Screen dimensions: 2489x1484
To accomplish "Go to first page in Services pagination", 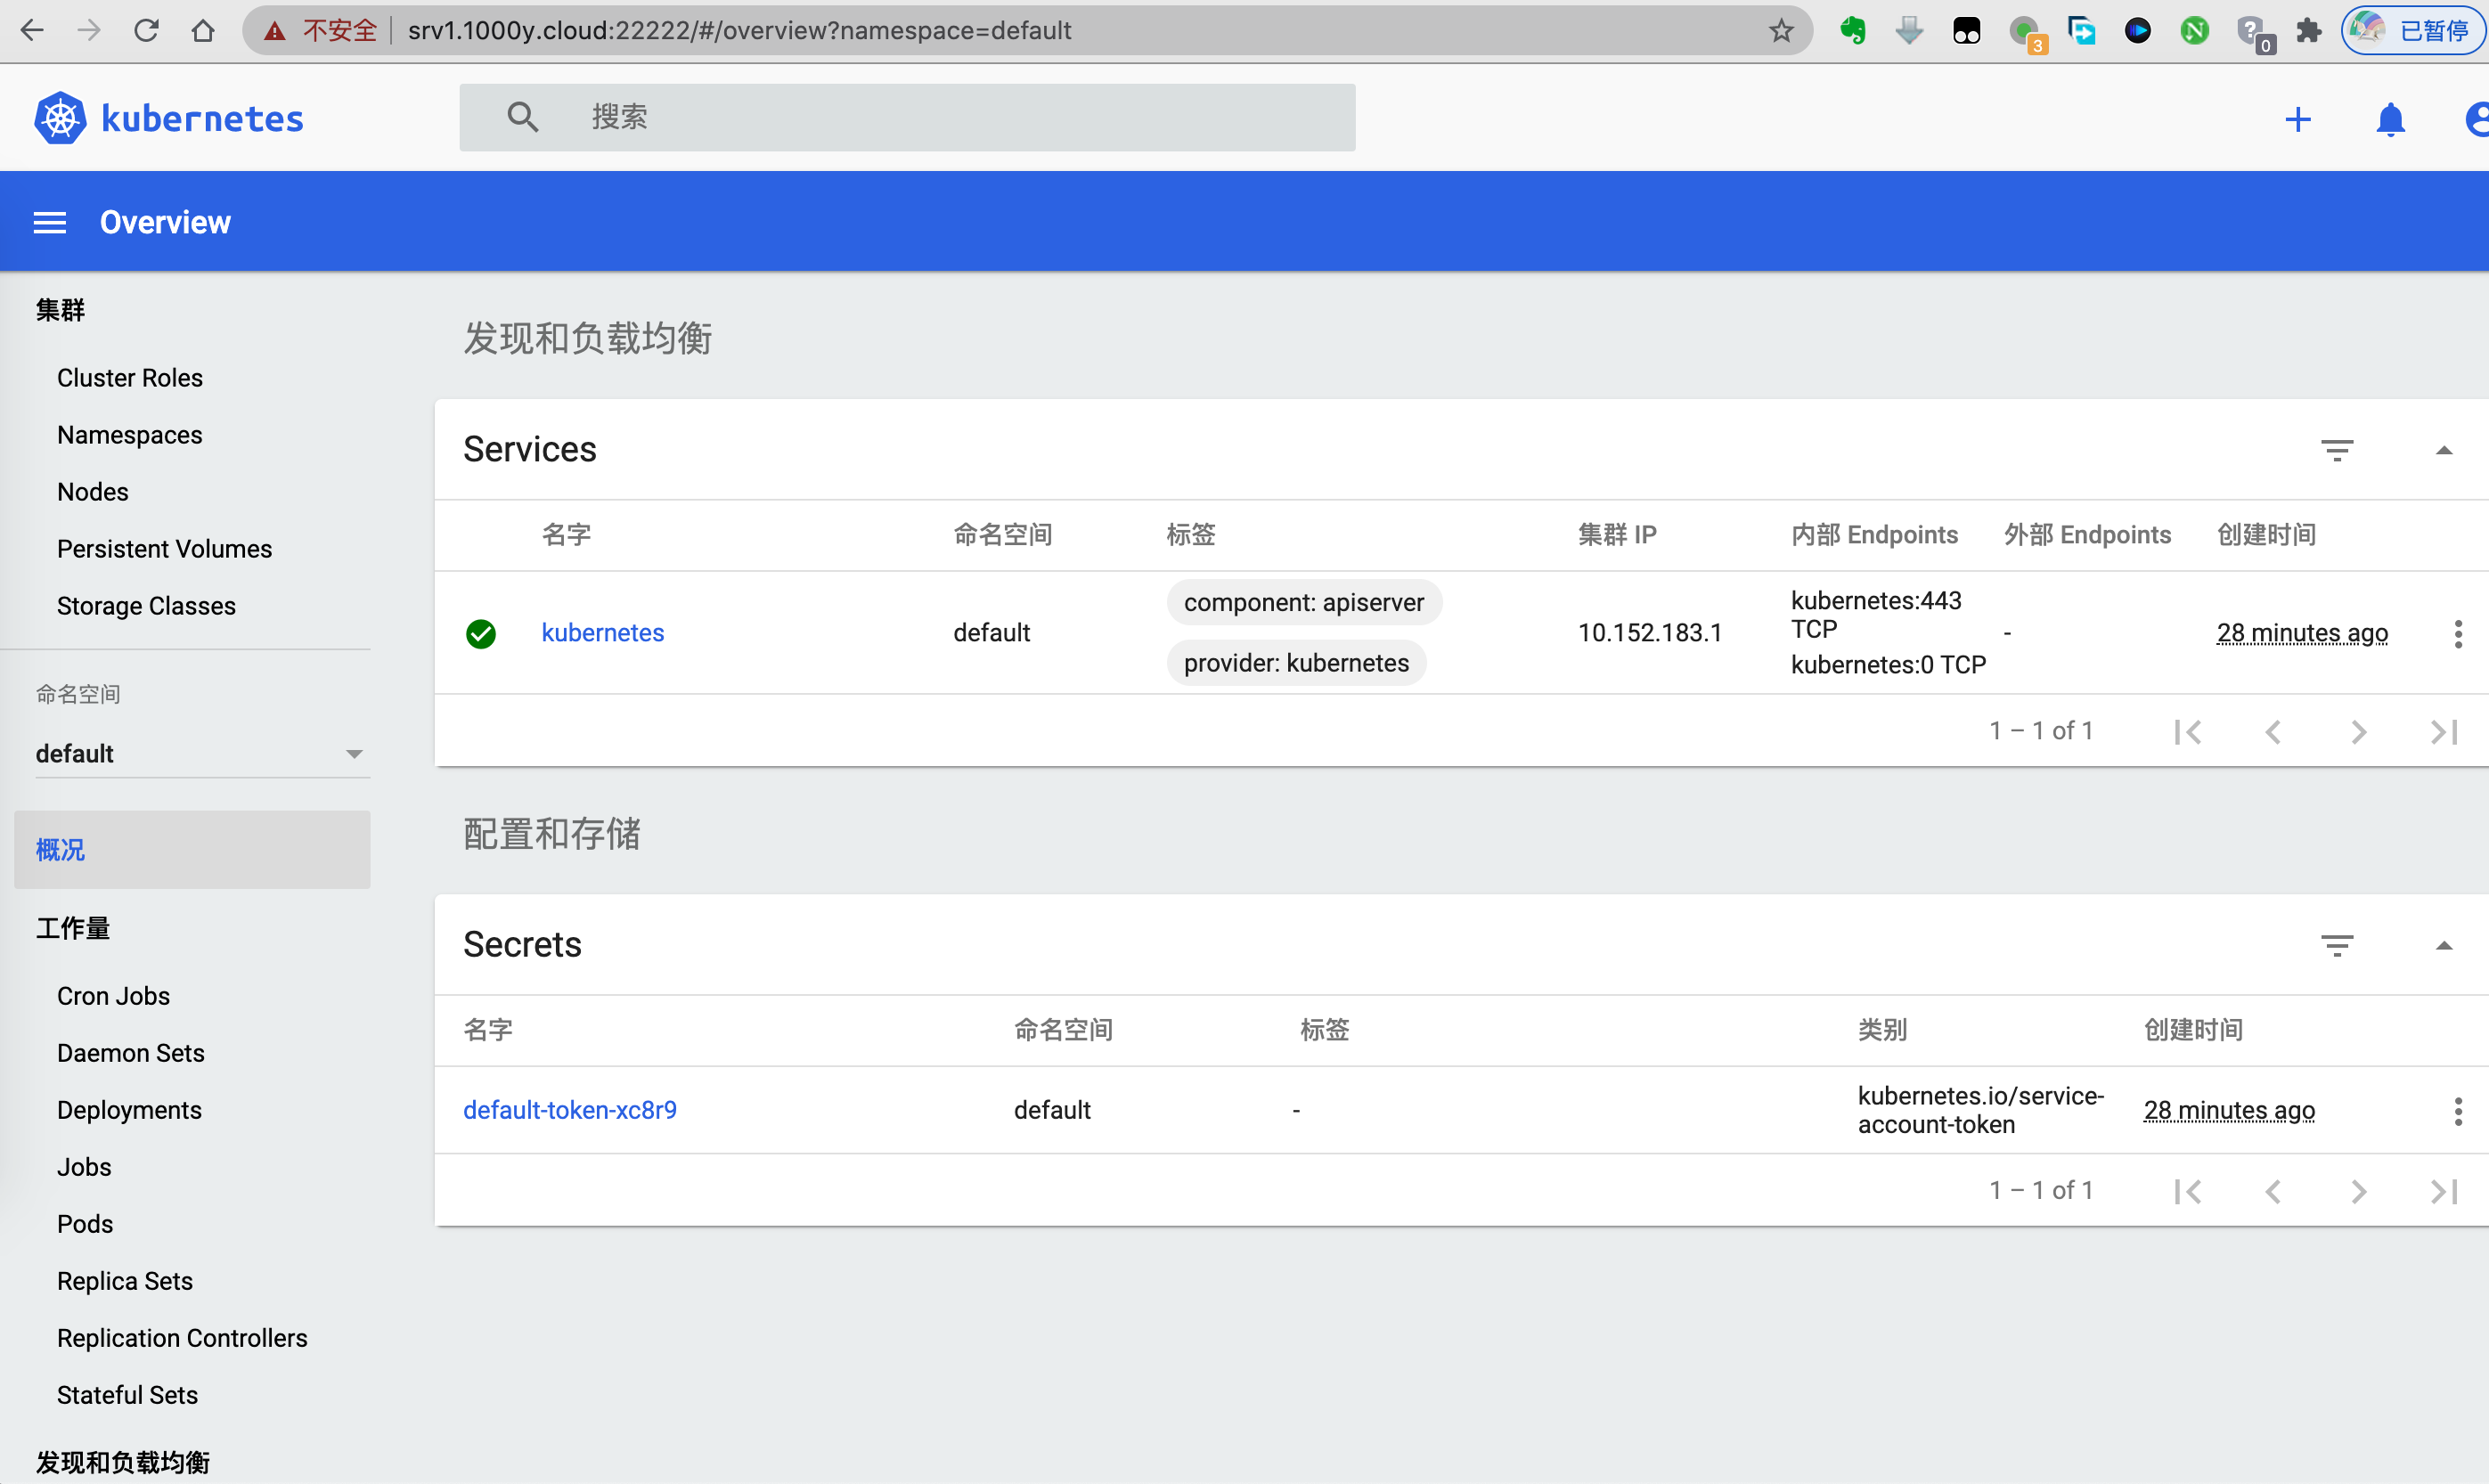I will click(2188, 732).
